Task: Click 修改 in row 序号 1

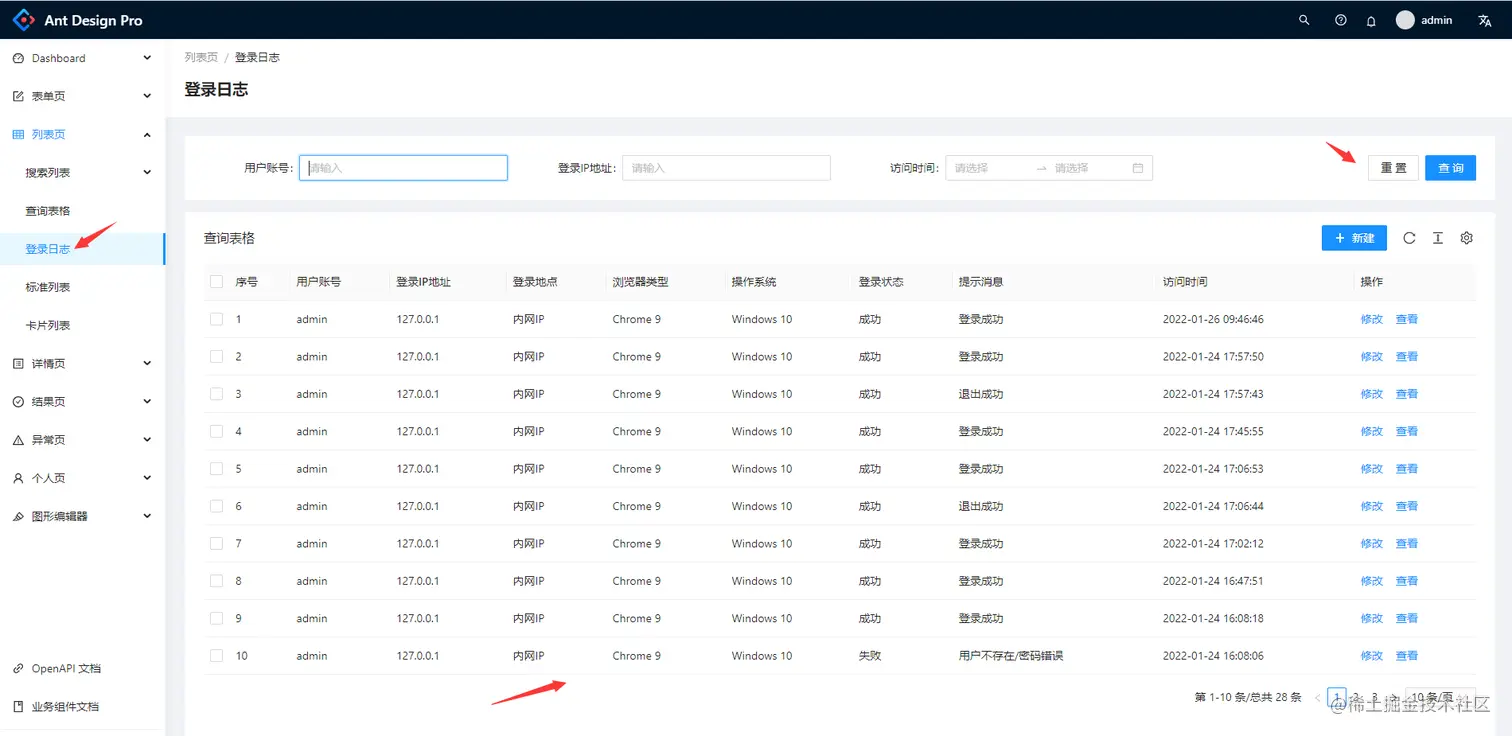Action: coord(1372,319)
